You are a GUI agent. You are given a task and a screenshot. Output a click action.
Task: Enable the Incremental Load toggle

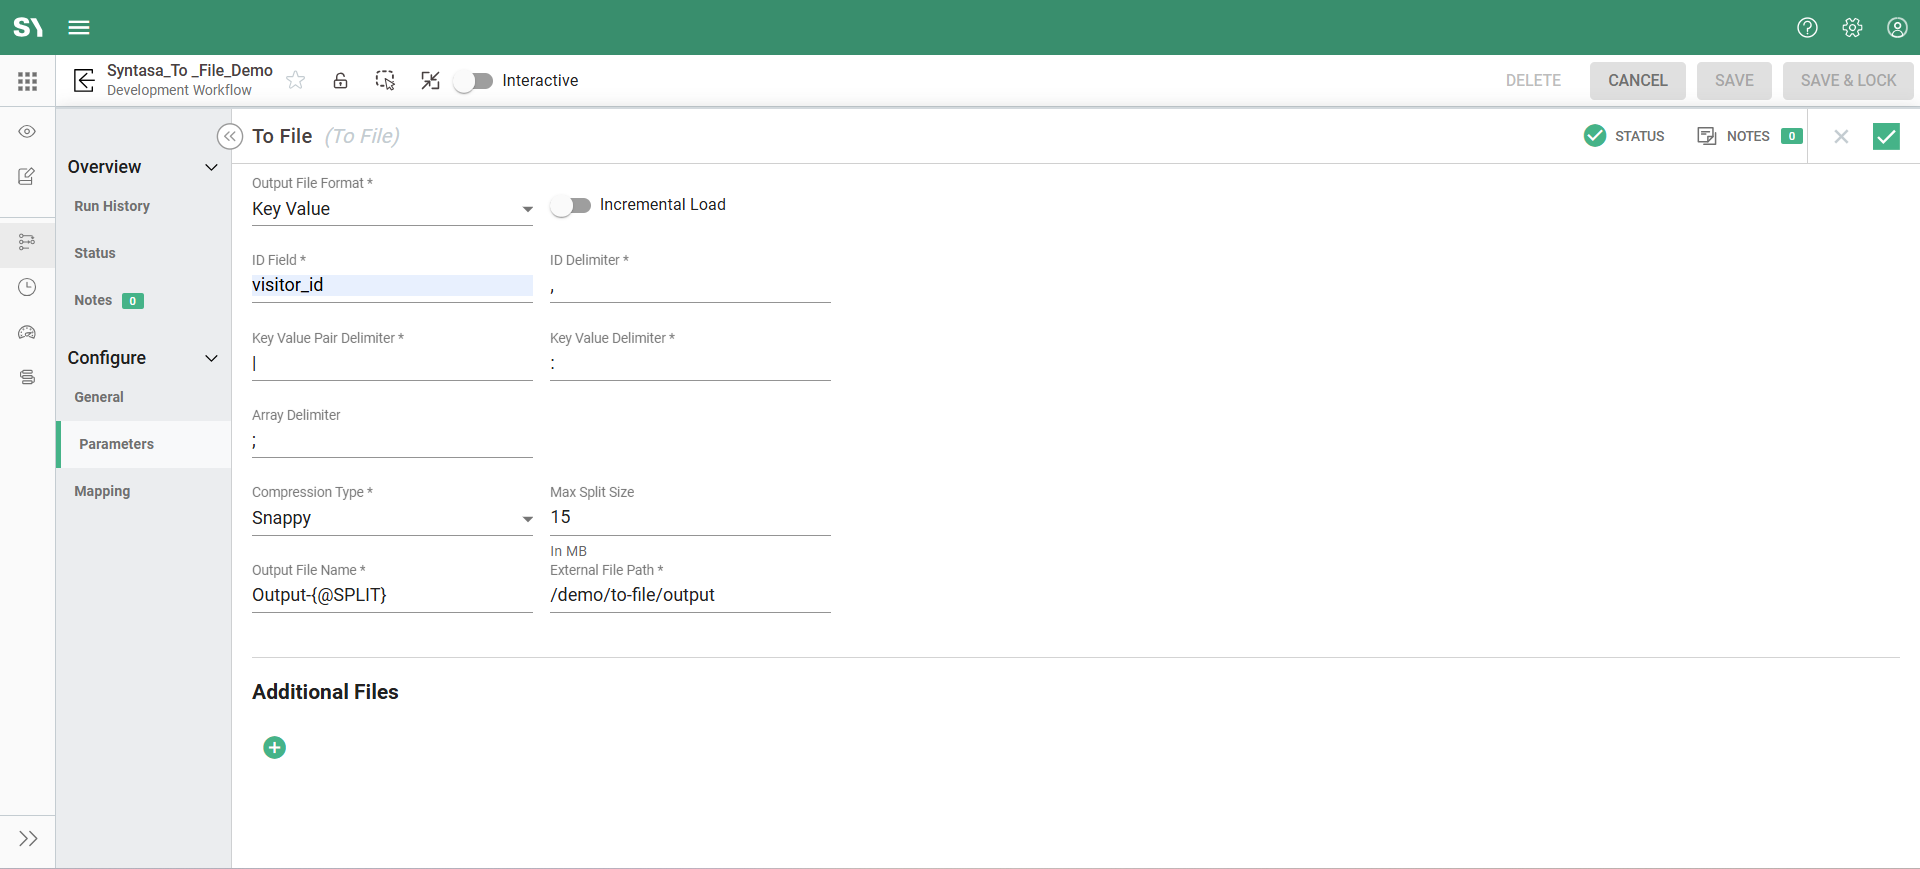(x=571, y=205)
